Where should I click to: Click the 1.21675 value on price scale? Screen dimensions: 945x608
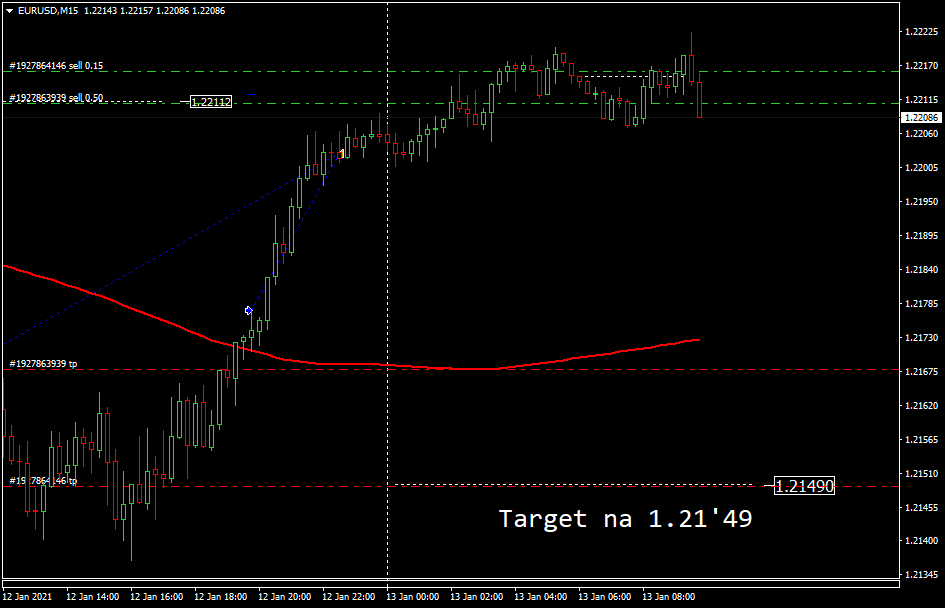tap(922, 372)
